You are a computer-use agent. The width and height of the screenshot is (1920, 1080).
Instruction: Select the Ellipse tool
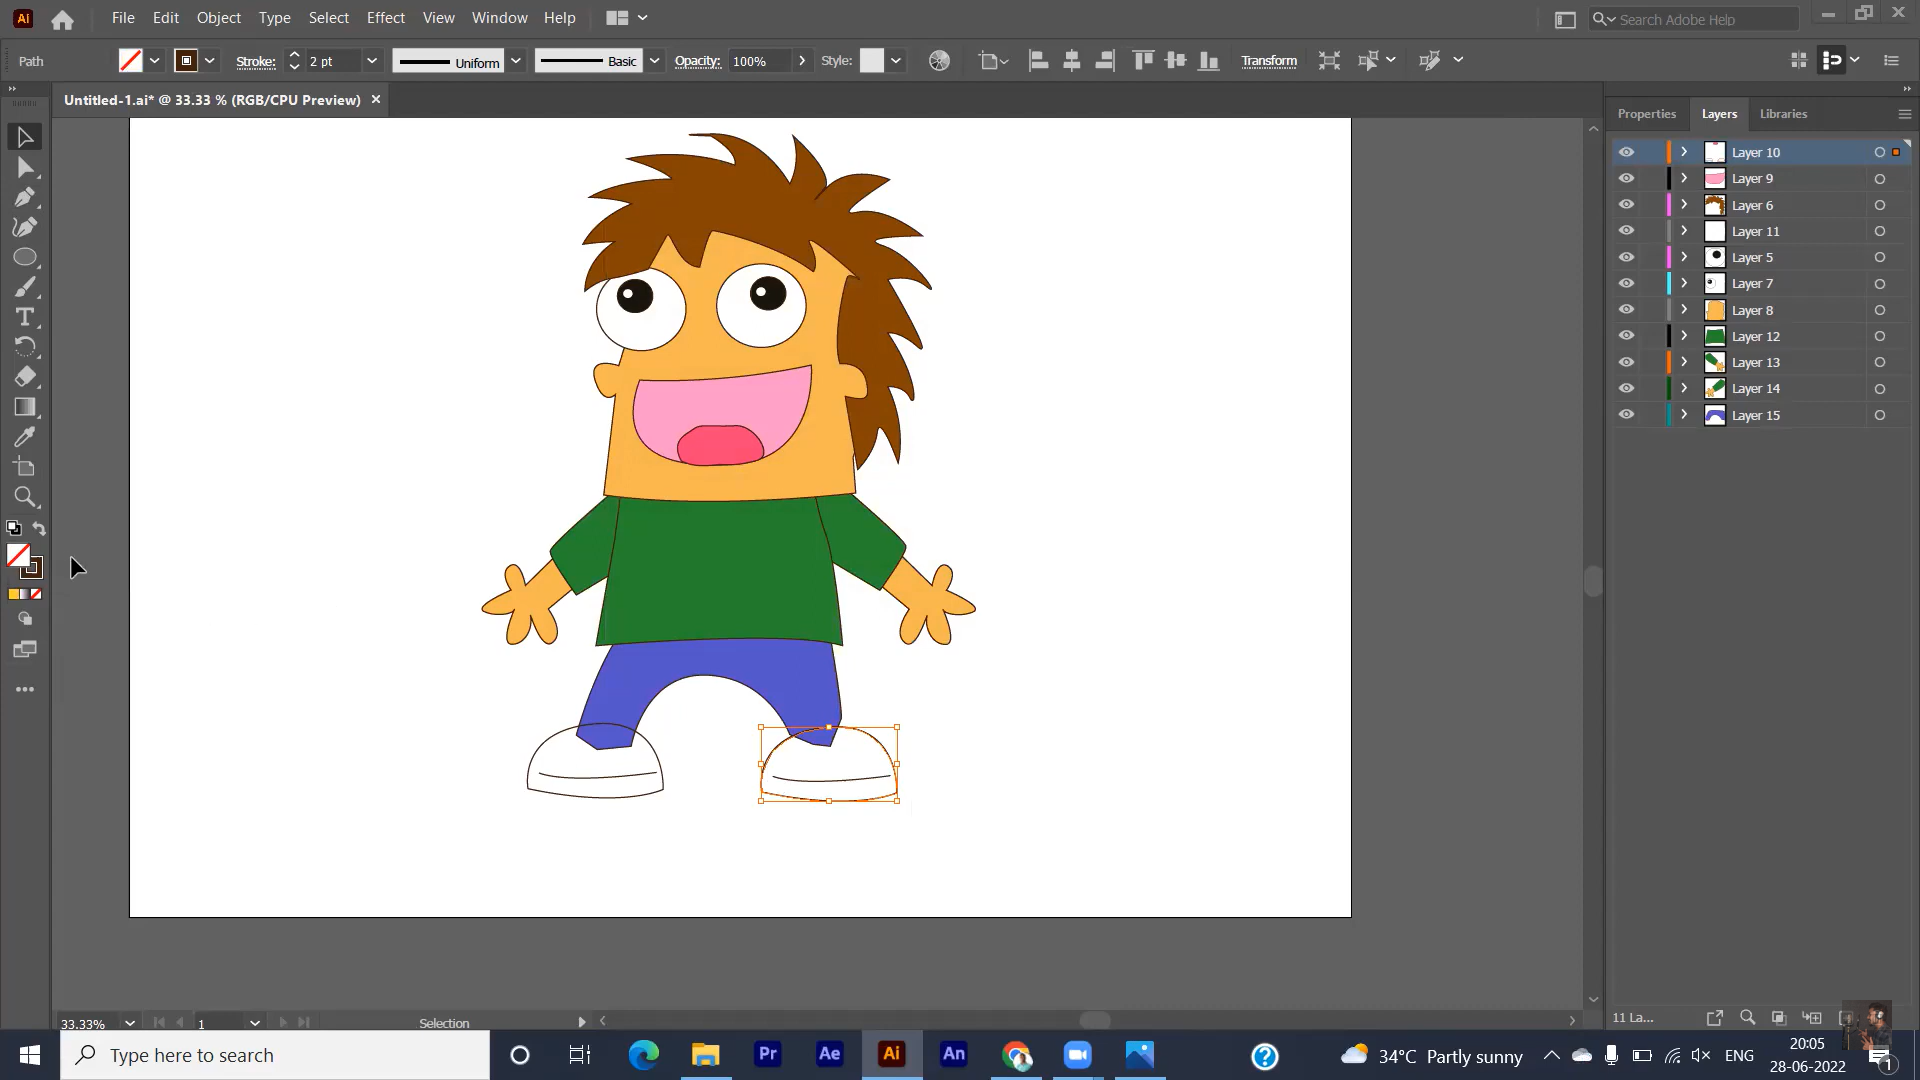coord(25,257)
